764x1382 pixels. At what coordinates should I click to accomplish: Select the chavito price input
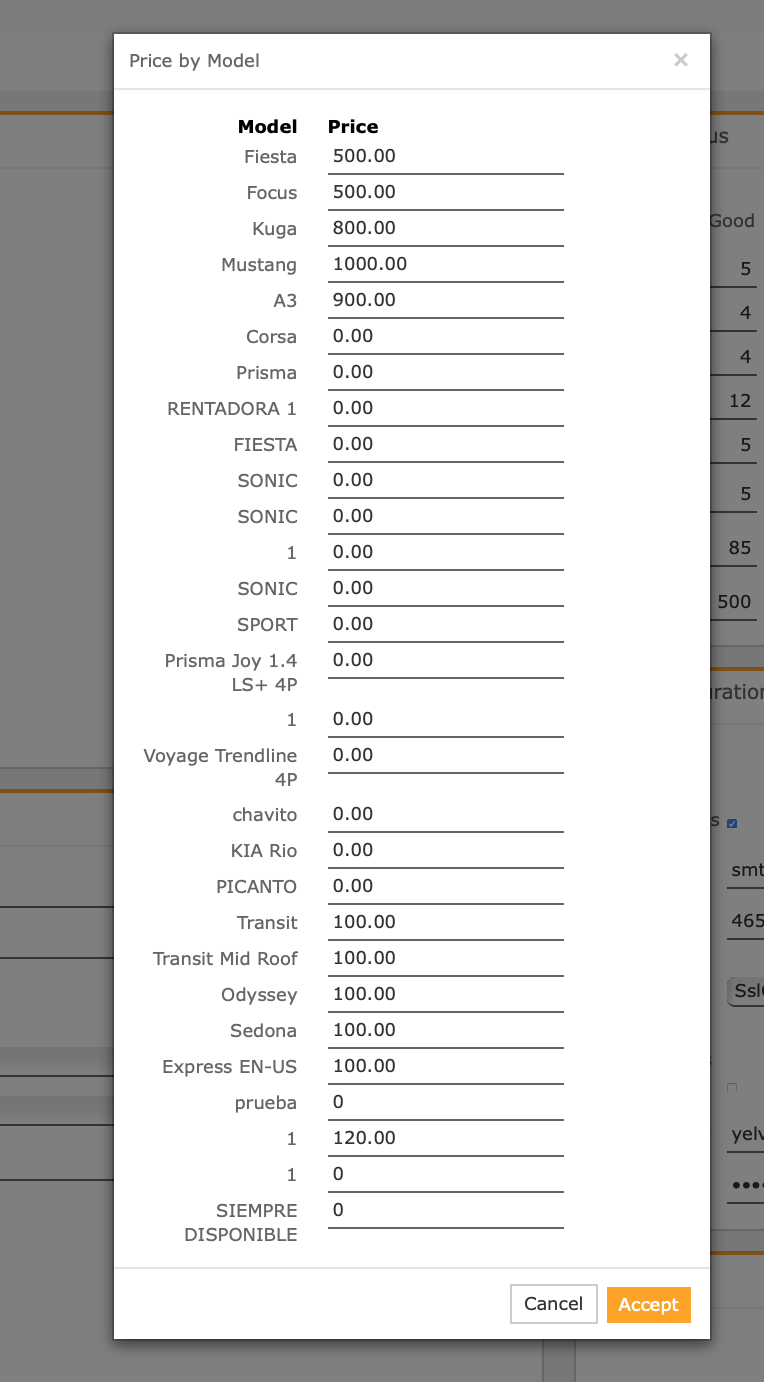click(446, 814)
